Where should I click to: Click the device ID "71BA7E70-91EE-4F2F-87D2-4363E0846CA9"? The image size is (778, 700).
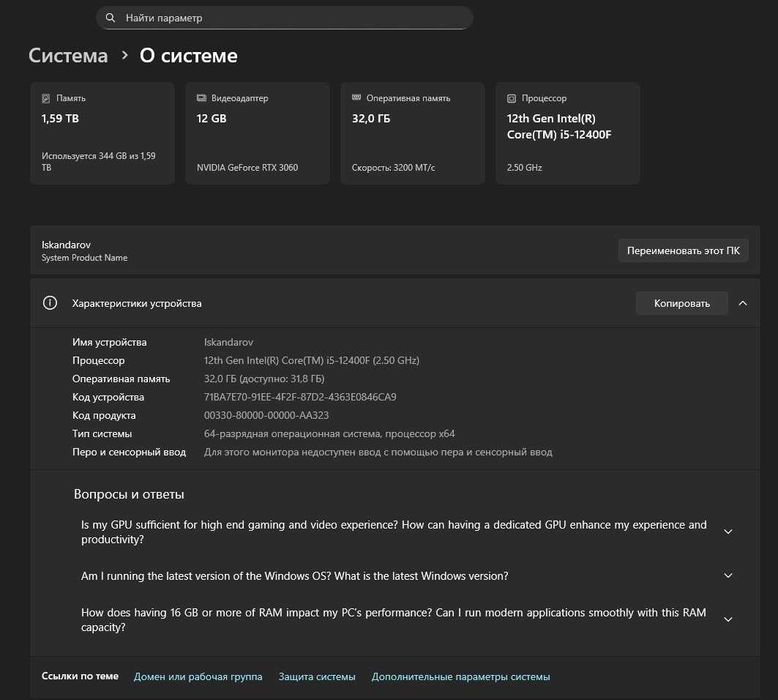tap(300, 397)
